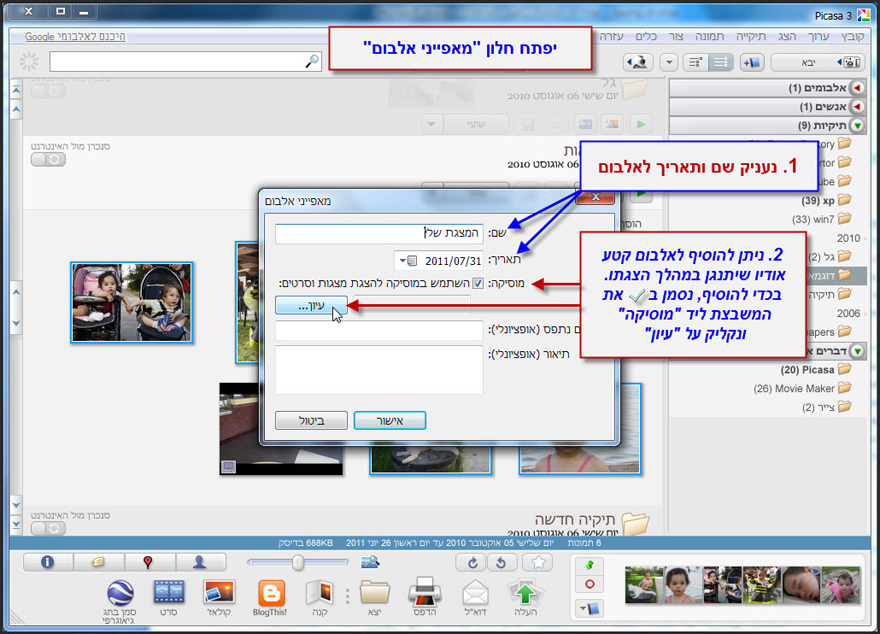Click the BlogThis! Blogger icon

(271, 597)
